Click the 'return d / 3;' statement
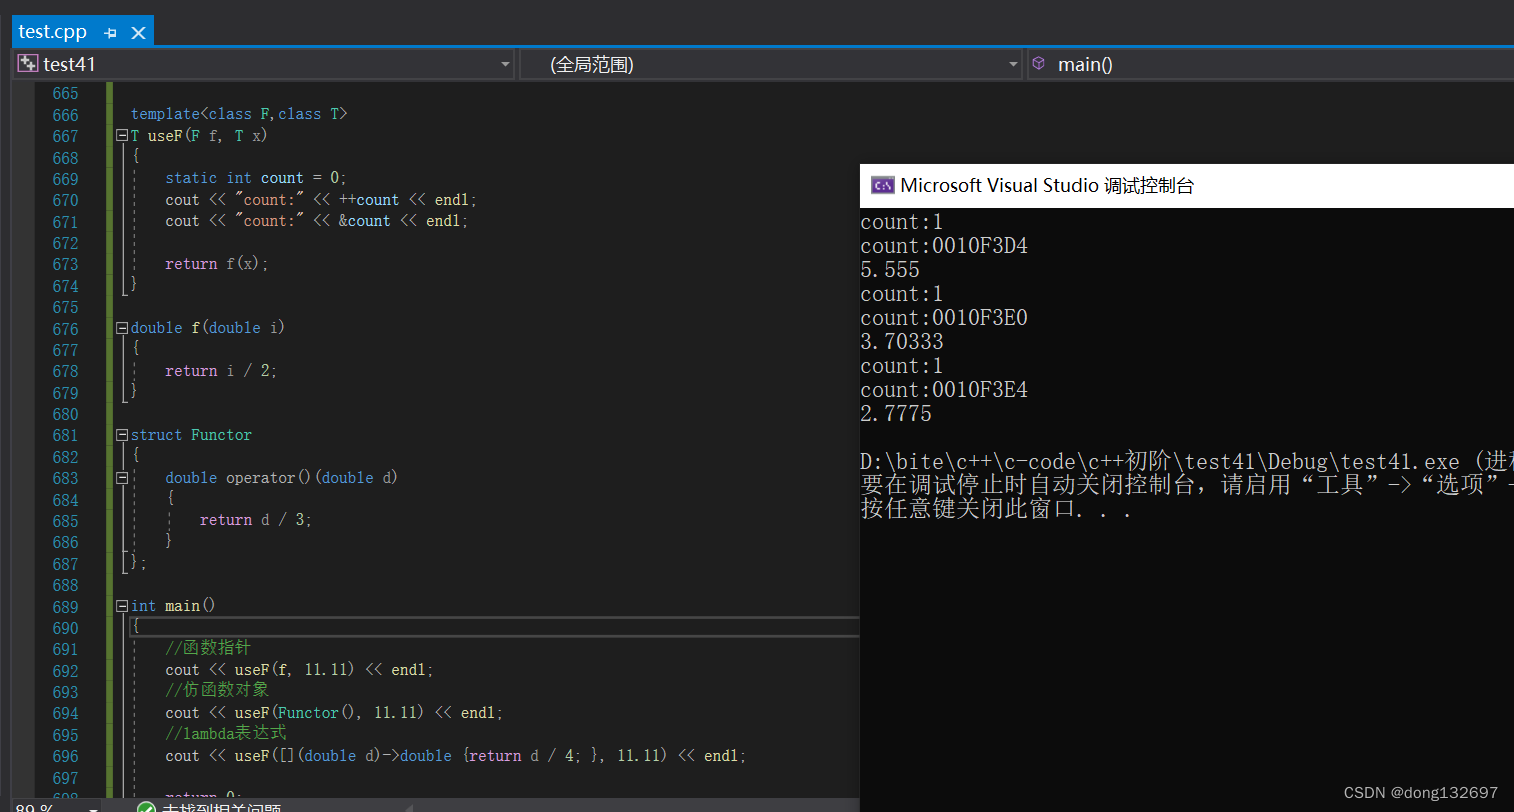The image size is (1514, 812). pos(255,520)
